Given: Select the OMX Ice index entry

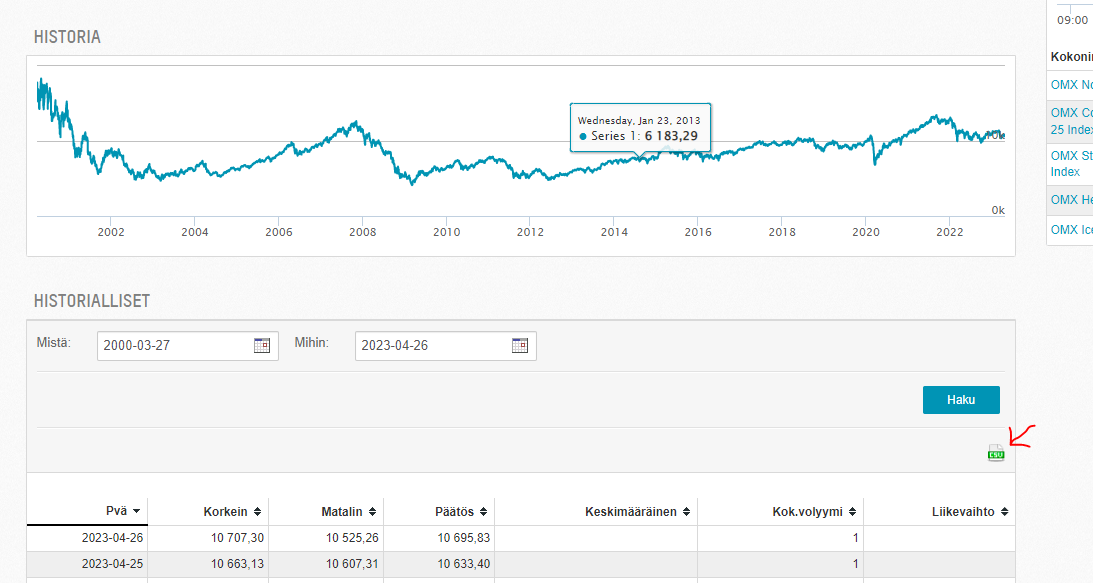Looking at the screenshot, I should pyautogui.click(x=1071, y=230).
